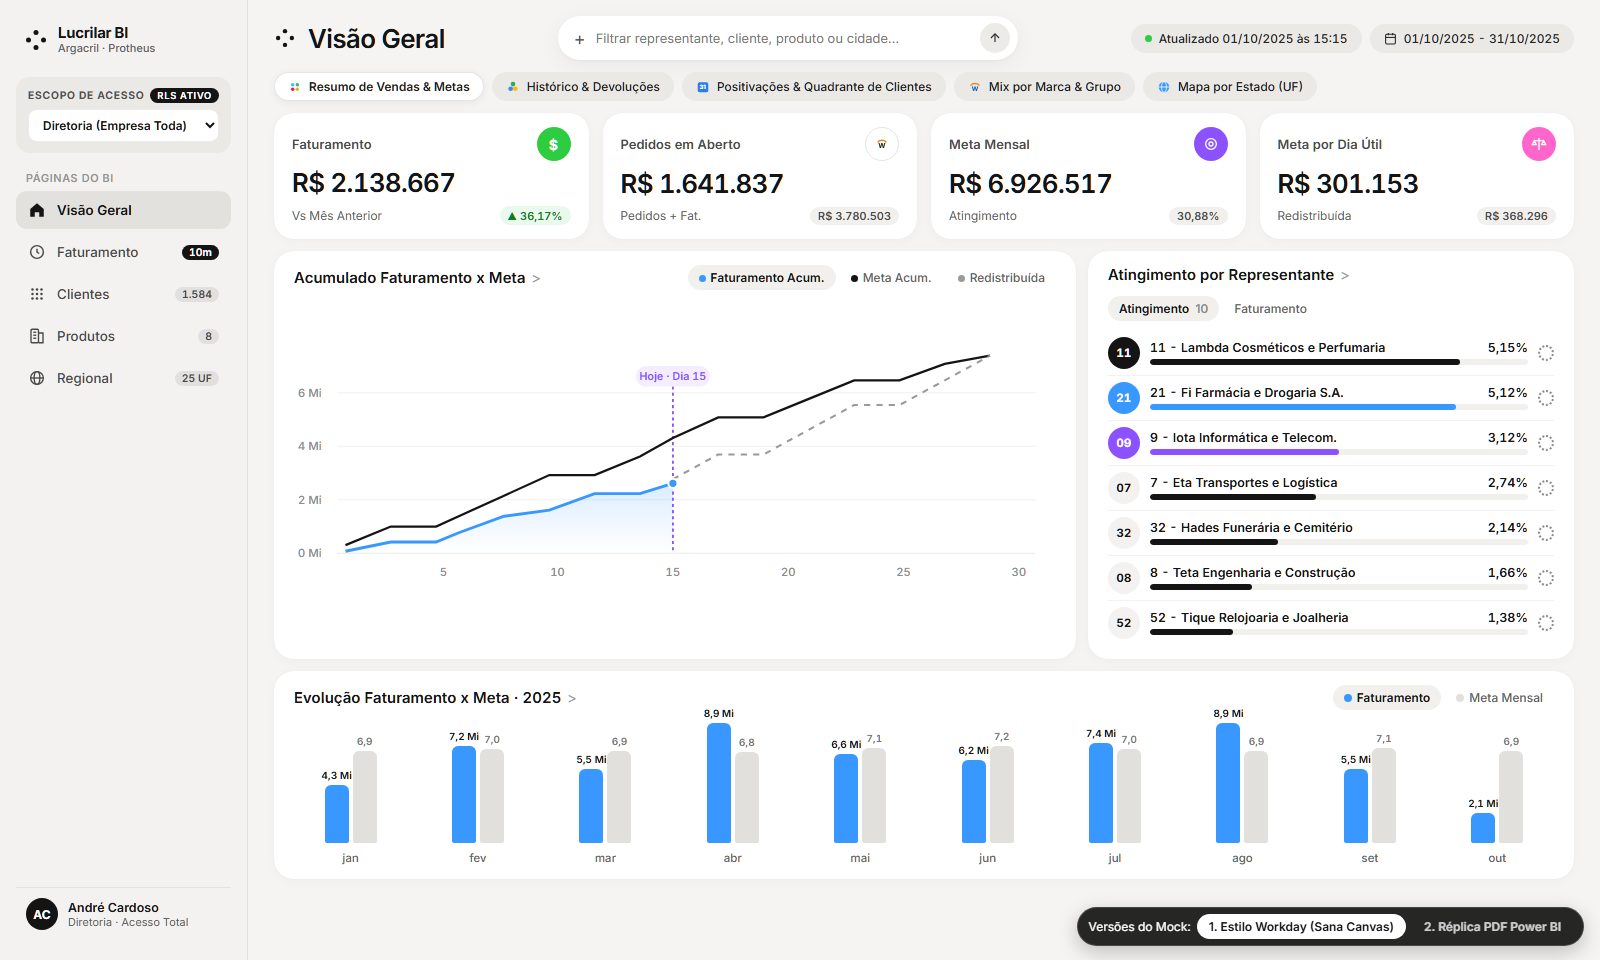The image size is (1600, 960).
Task: Click the Hoje · Dia 15 chart marker
Action: click(x=672, y=376)
